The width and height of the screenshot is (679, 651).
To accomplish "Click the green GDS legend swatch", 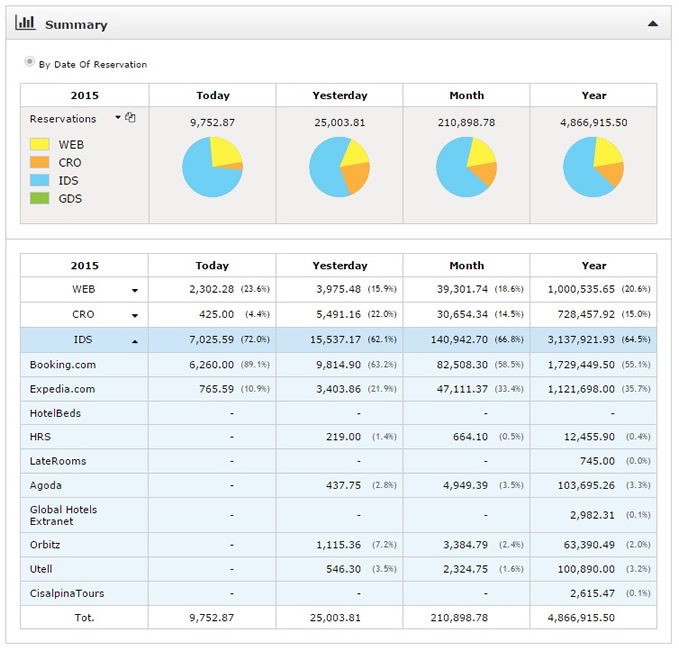I will point(39,199).
